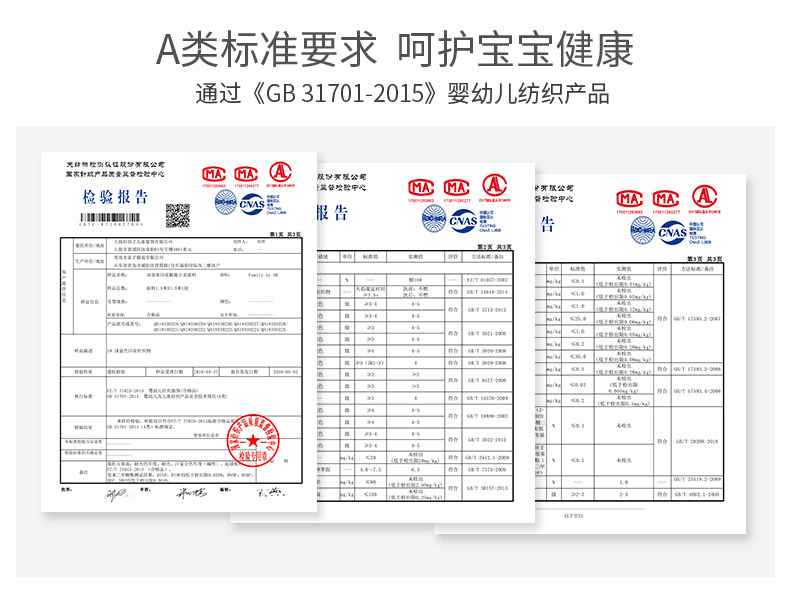The width and height of the screenshot is (790, 602).
Task: Click the subtitle mentioning GB 31701-2015
Action: [x=402, y=94]
